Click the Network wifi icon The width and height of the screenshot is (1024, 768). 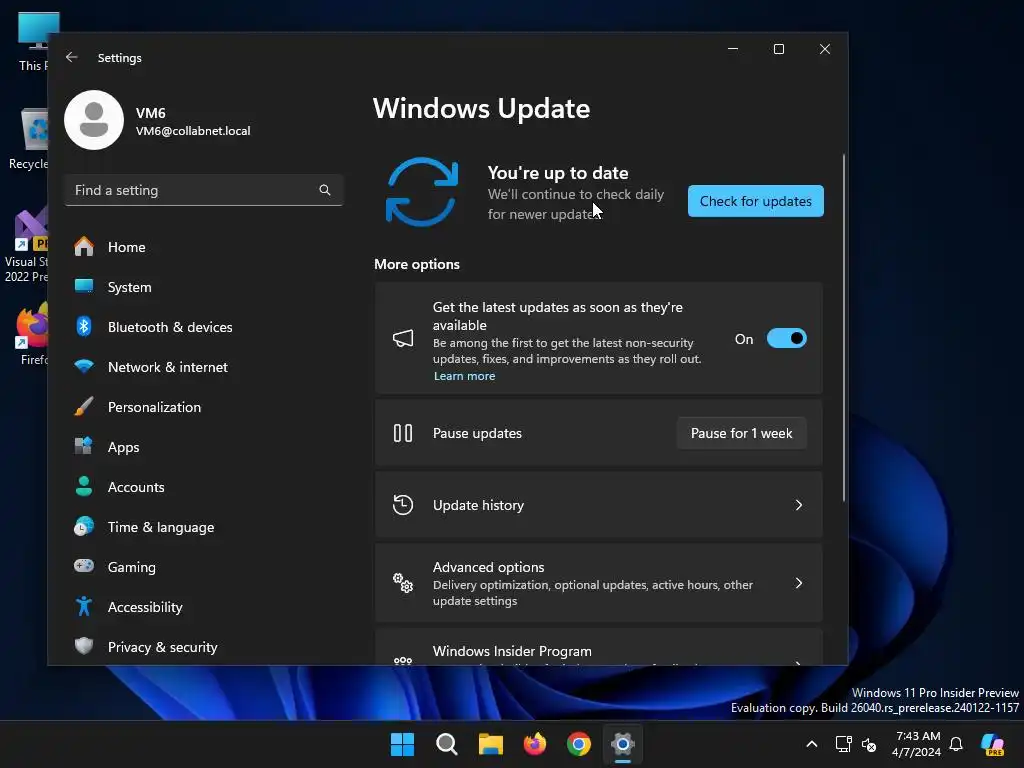tap(84, 366)
